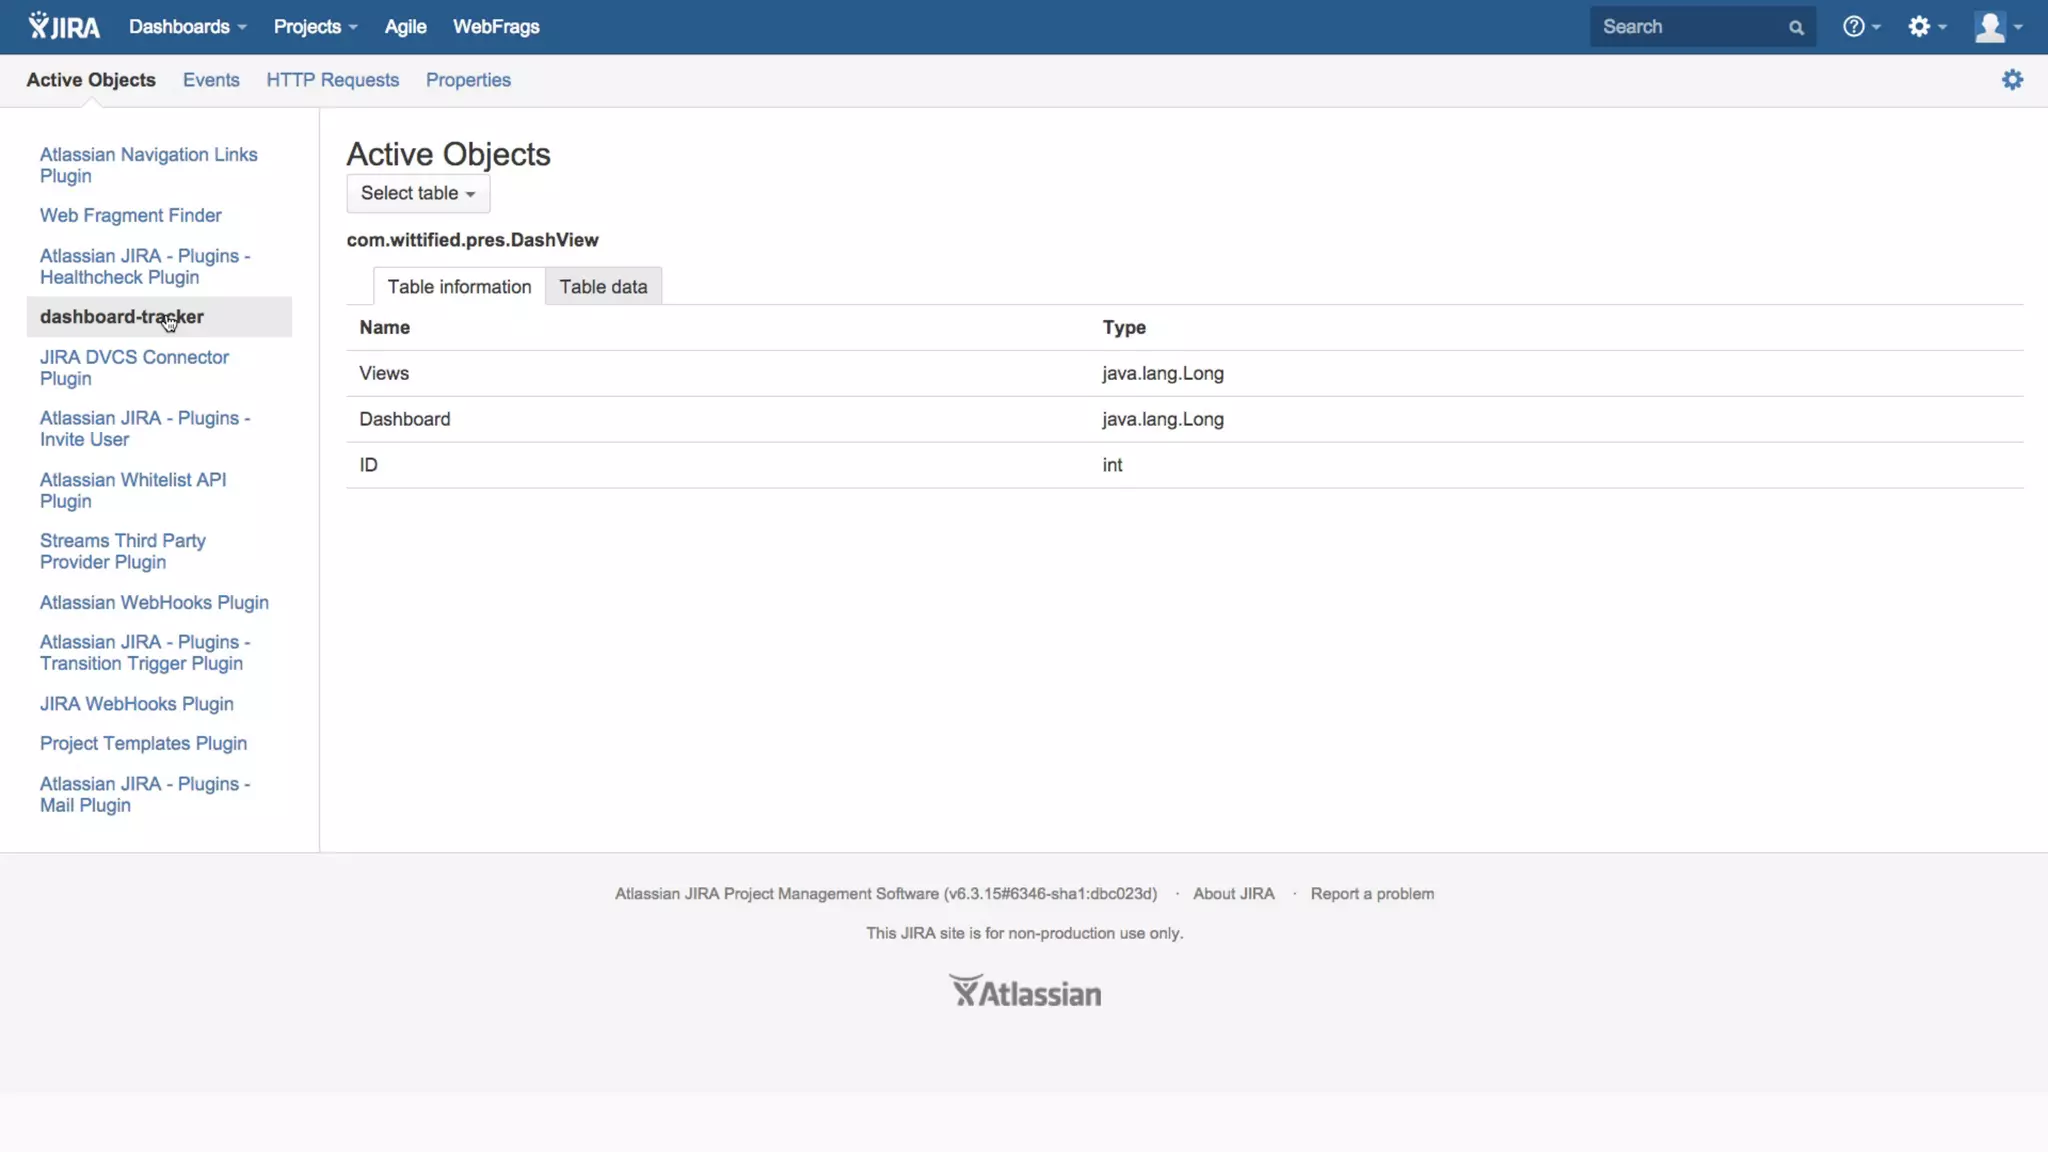Open the WebFrags menu item

[x=496, y=27]
